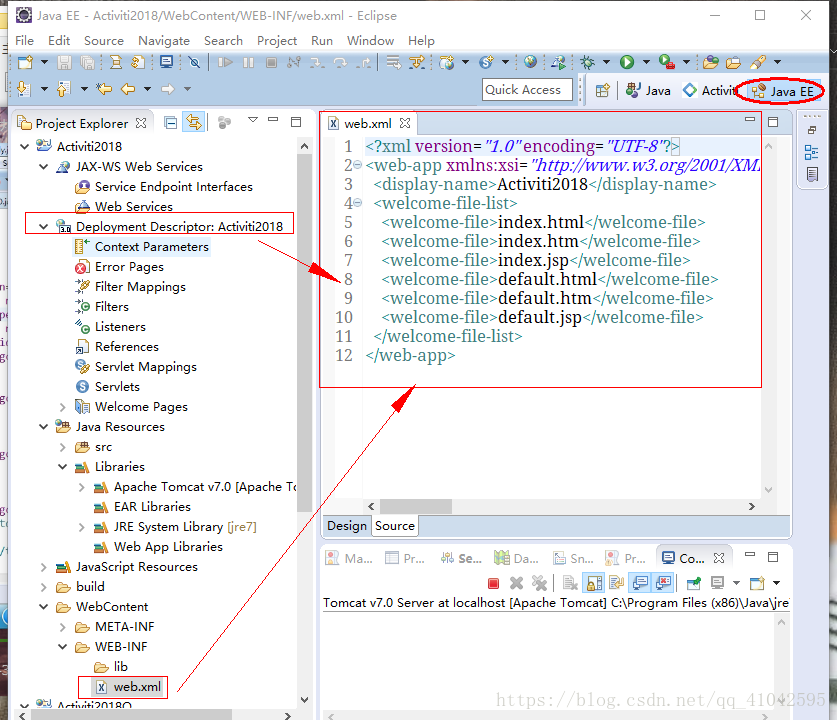Click the Back navigation yellow arrow
The height and width of the screenshot is (720, 837).
pyautogui.click(x=128, y=89)
